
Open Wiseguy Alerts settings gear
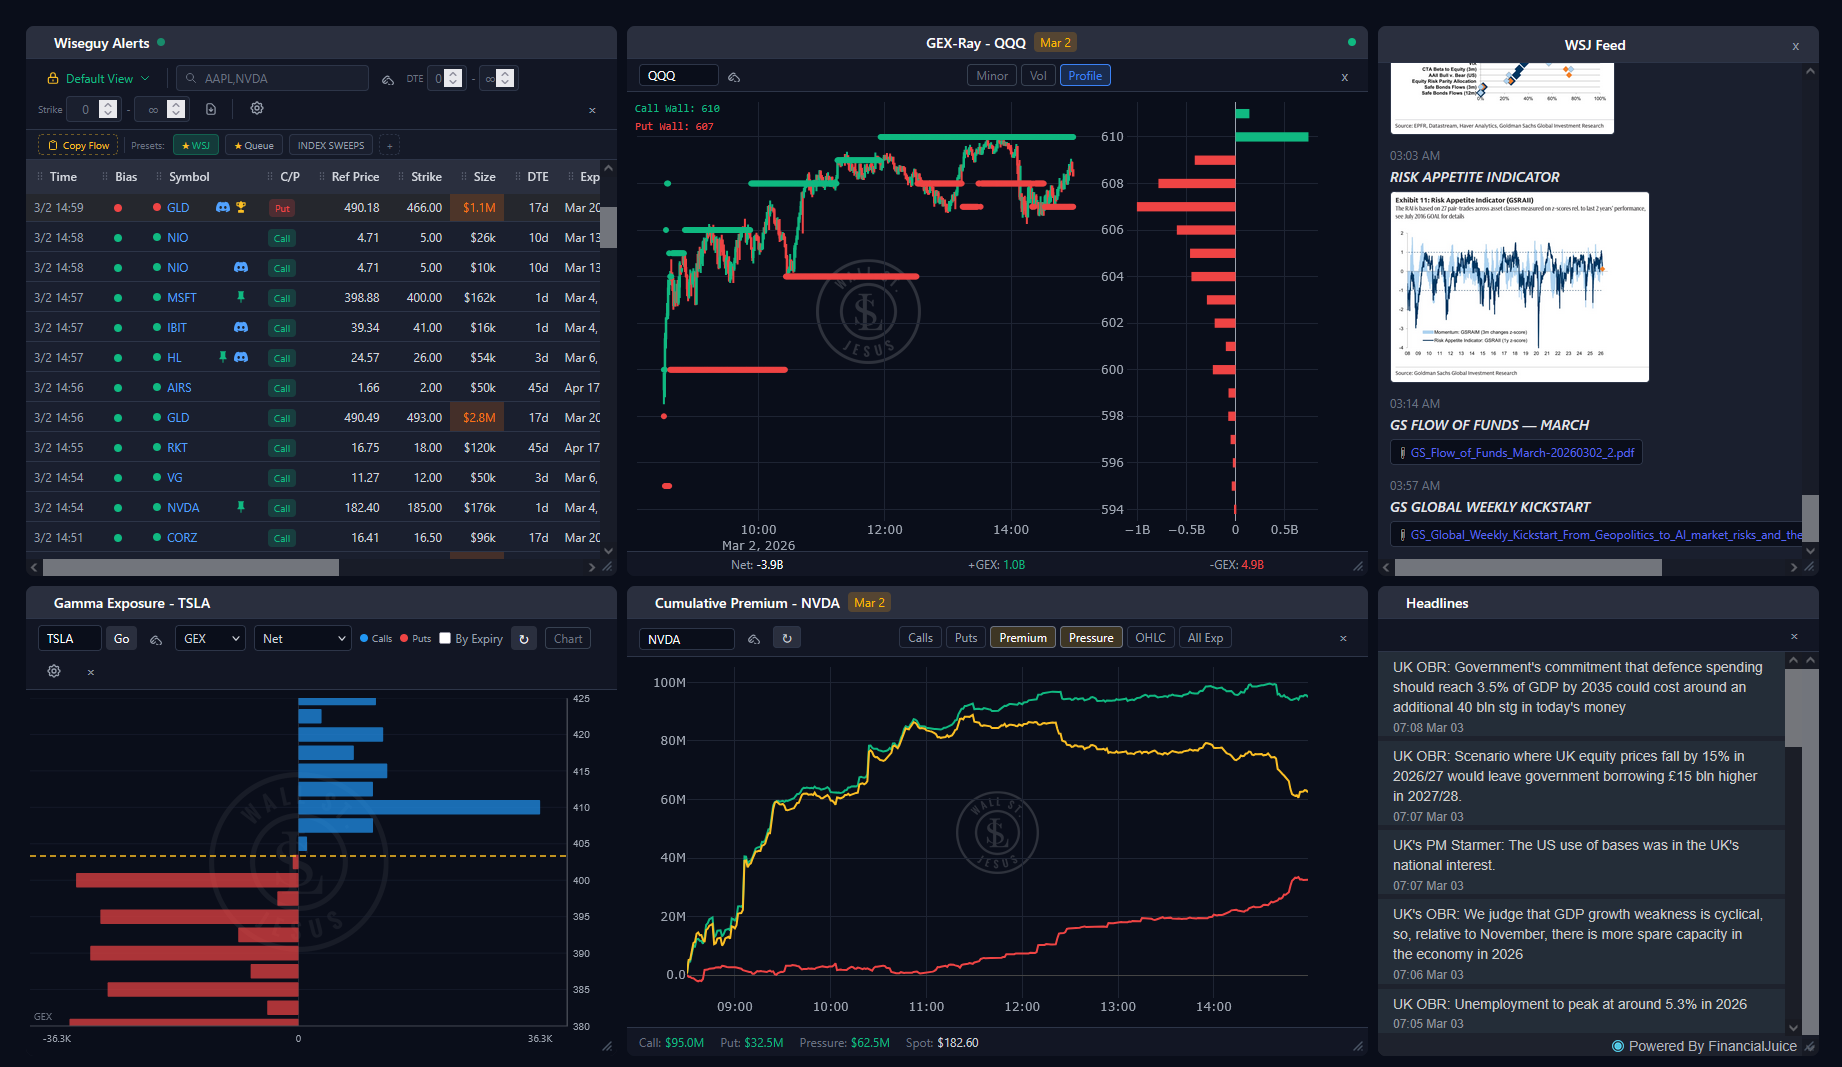pyautogui.click(x=257, y=108)
